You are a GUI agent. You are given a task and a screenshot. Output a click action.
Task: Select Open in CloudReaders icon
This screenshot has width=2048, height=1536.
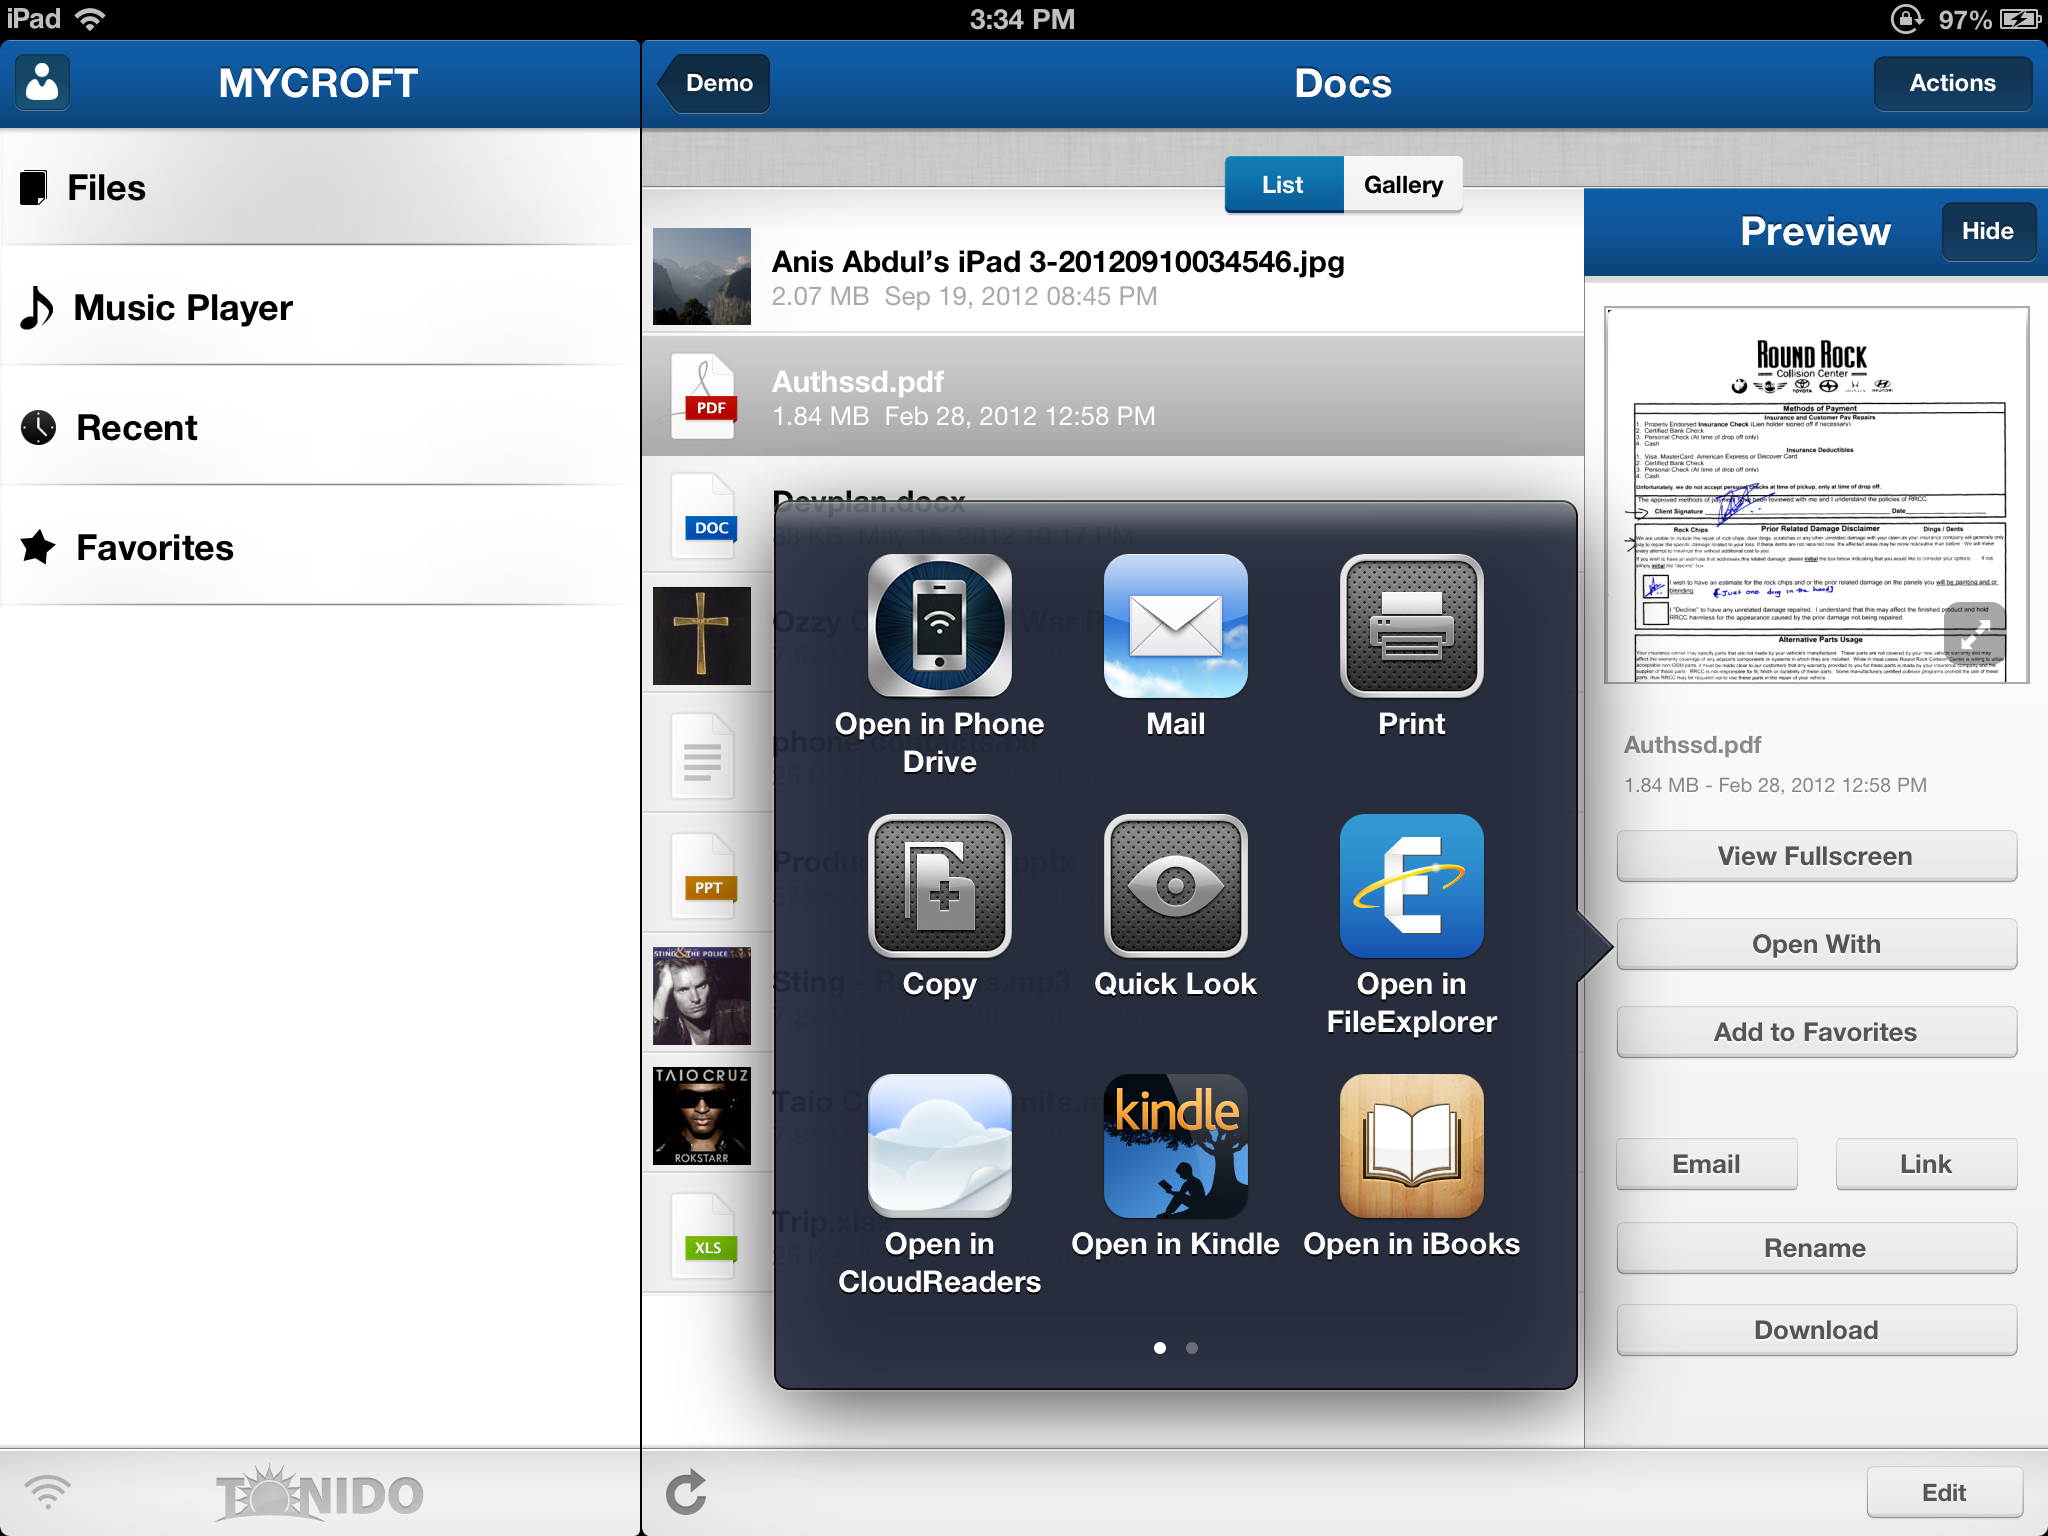pos(939,1146)
